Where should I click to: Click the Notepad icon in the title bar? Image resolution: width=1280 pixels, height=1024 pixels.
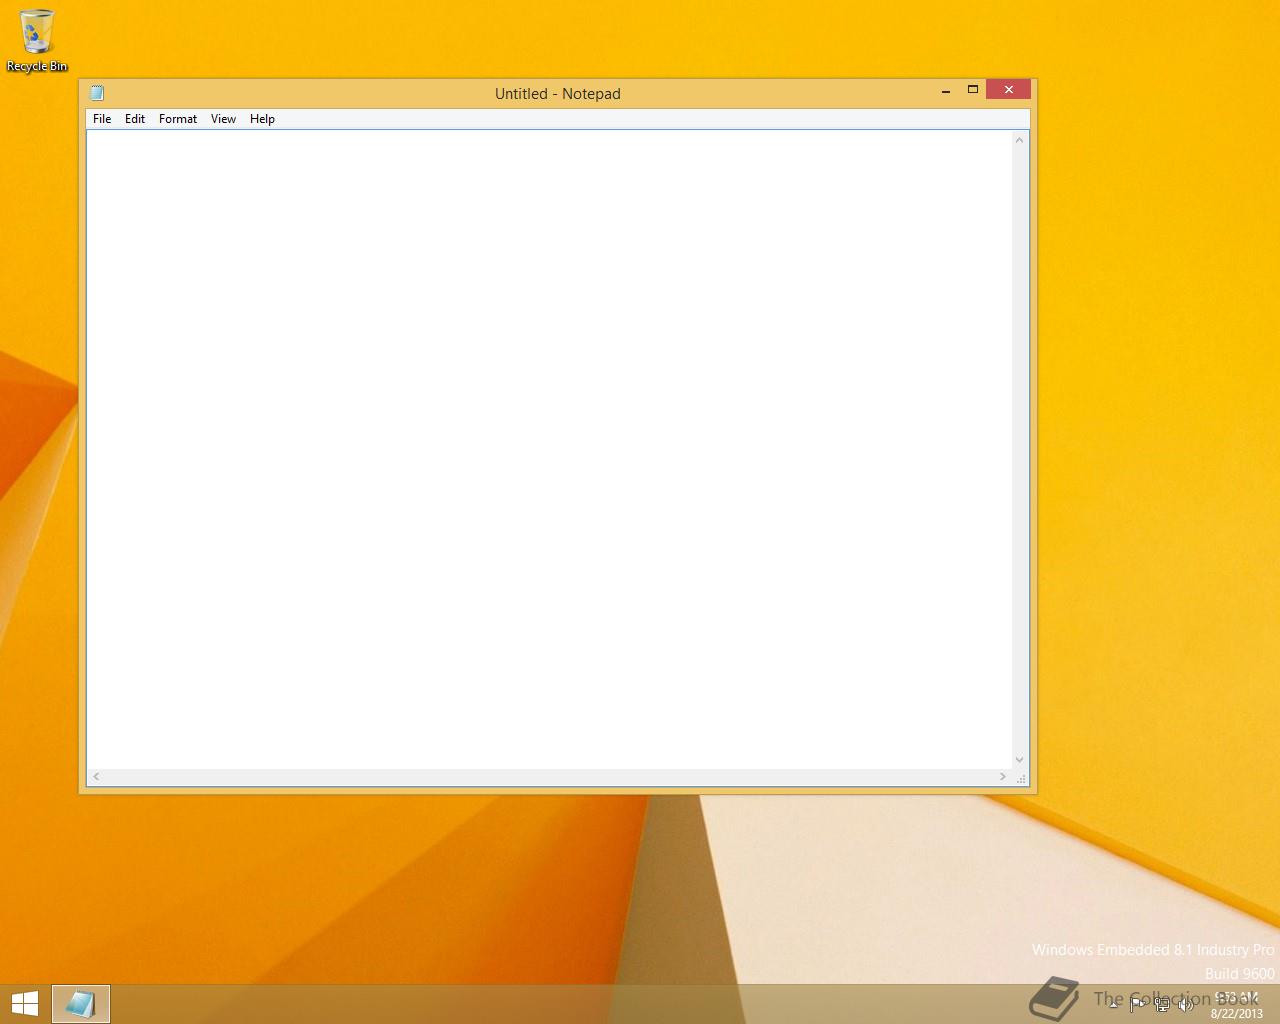point(97,93)
